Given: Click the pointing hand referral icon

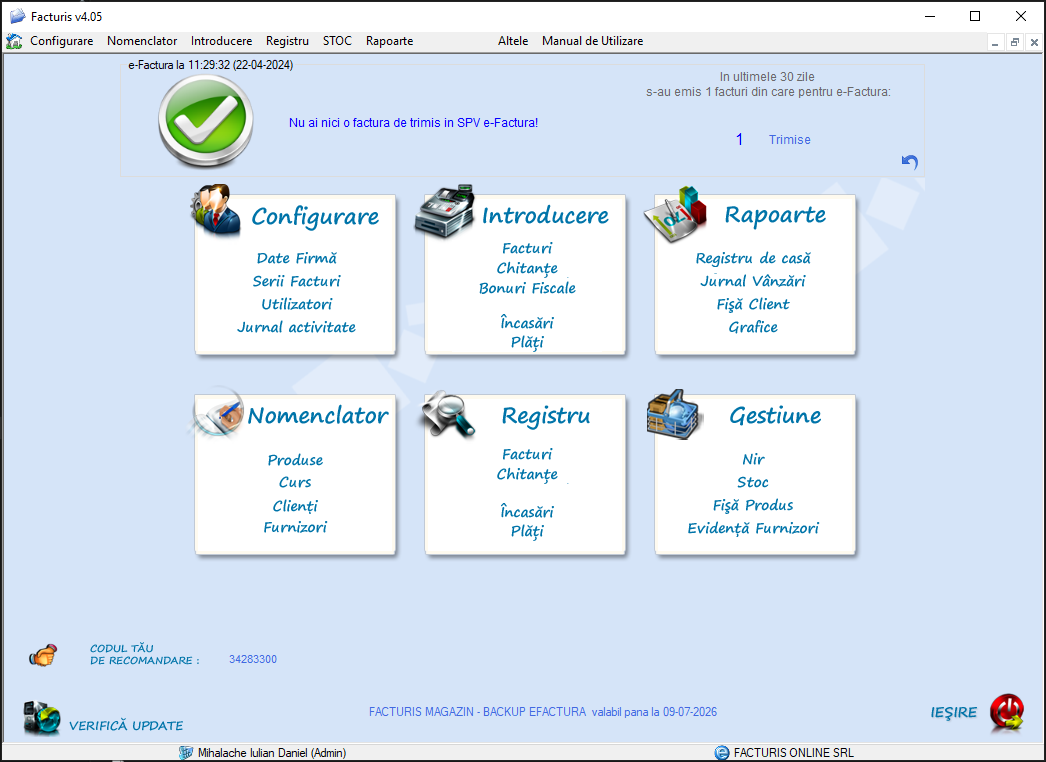Looking at the screenshot, I should click(43, 655).
